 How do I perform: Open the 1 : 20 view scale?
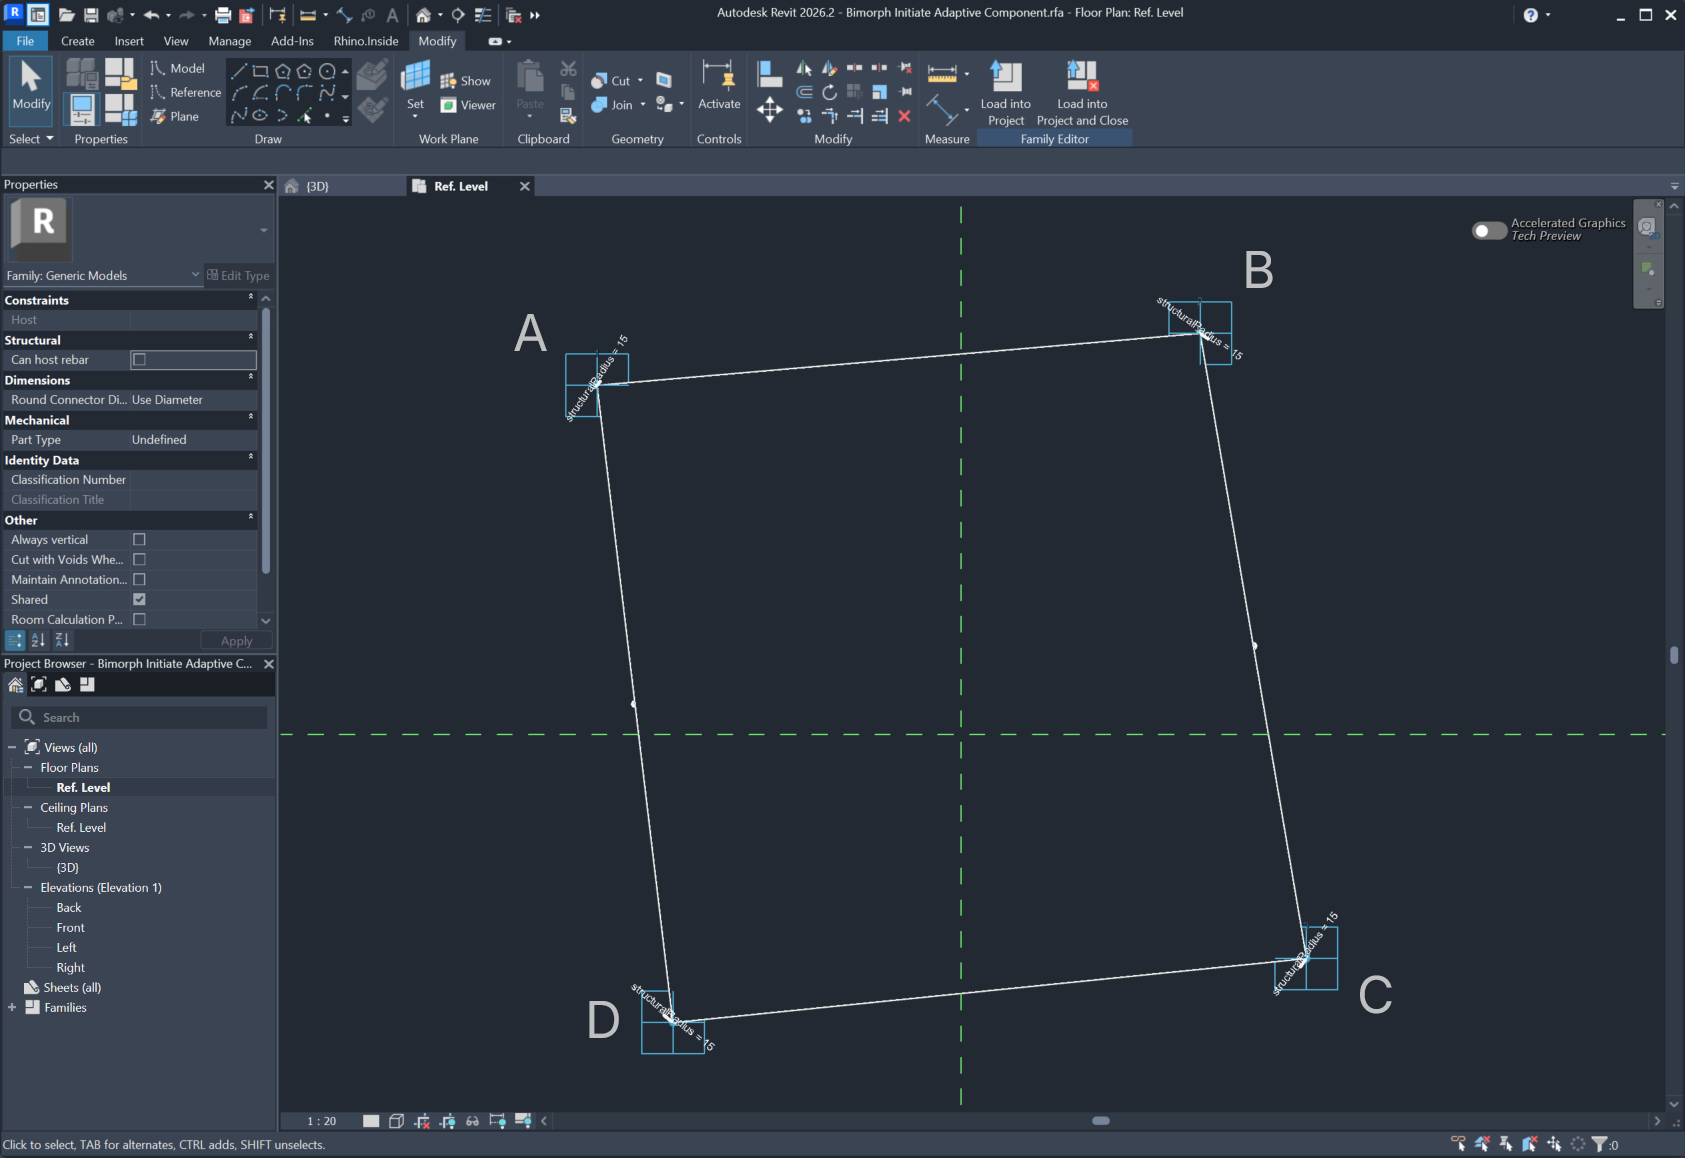[321, 1121]
